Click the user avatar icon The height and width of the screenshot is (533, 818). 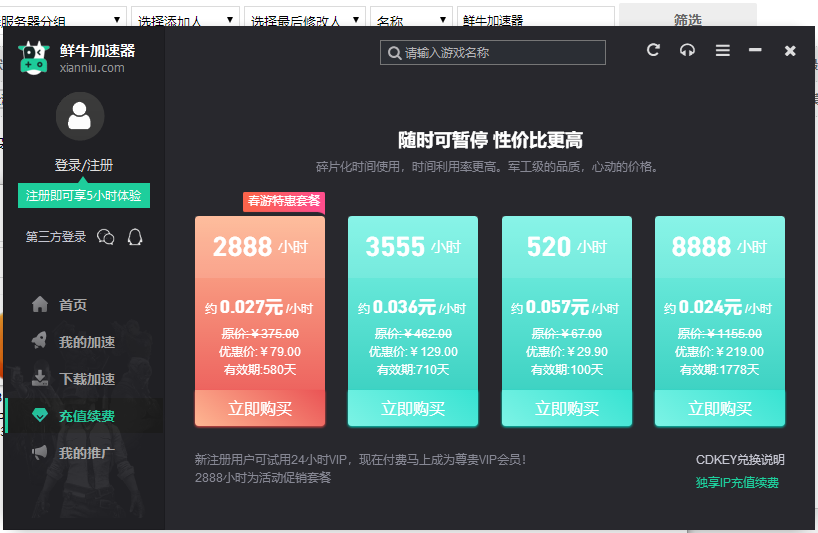pos(80,116)
